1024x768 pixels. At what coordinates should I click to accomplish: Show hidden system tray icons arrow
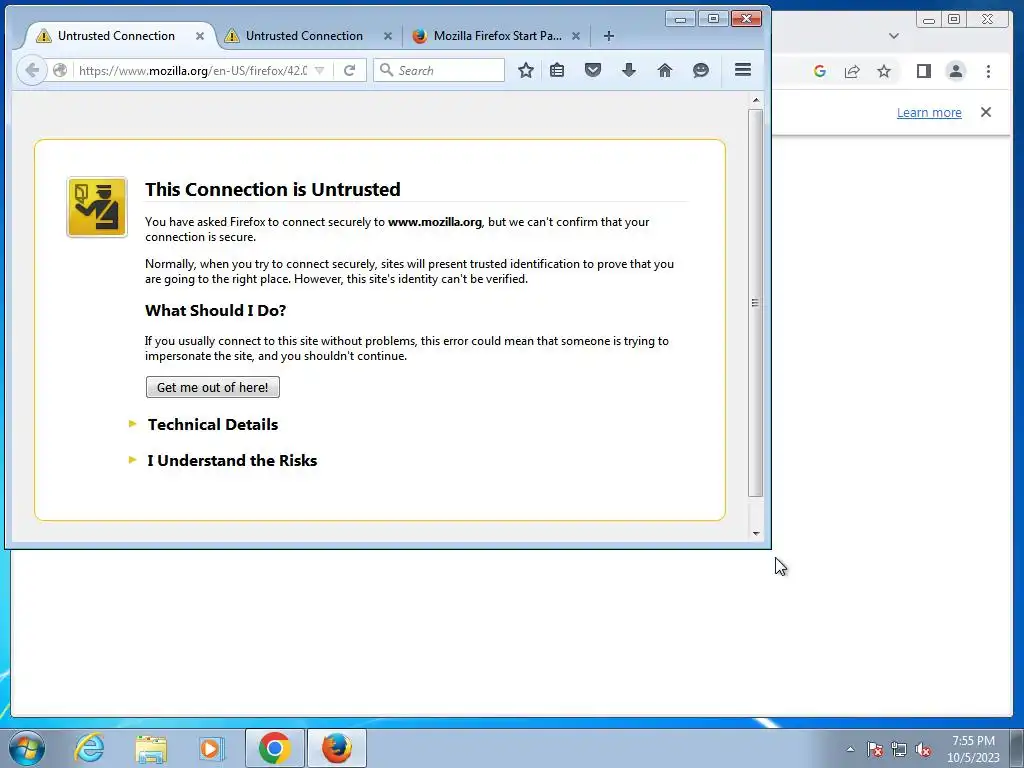(x=850, y=749)
